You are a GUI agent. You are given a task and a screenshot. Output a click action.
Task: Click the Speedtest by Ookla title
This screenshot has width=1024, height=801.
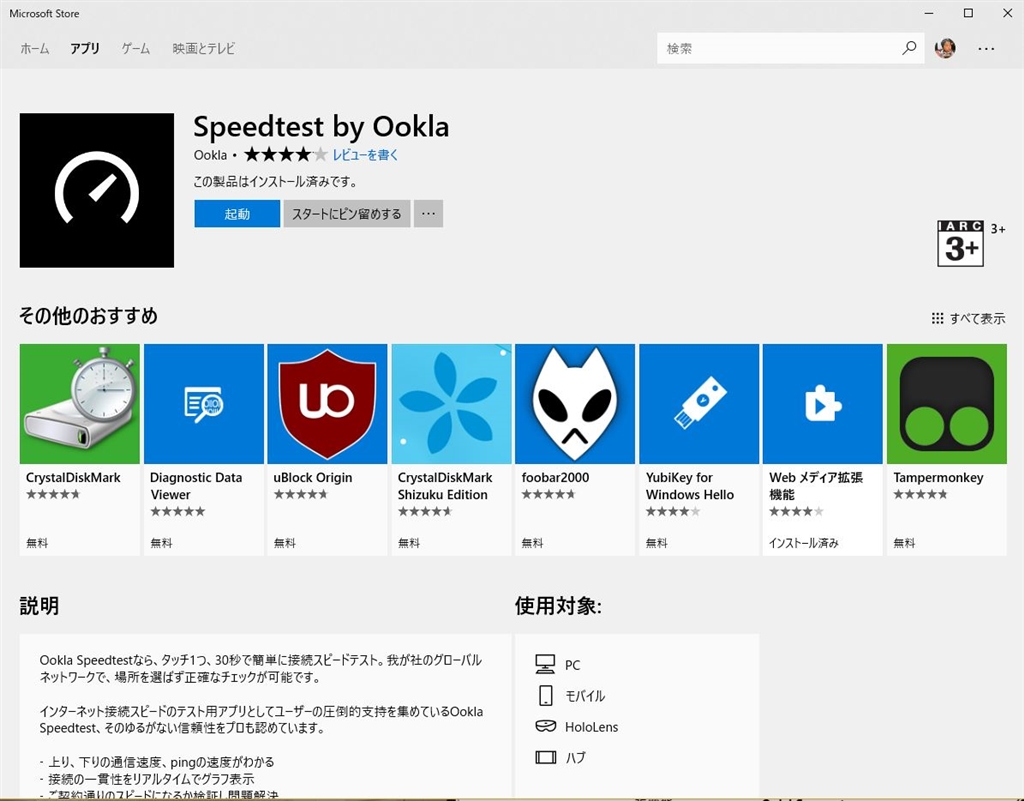tap(321, 127)
